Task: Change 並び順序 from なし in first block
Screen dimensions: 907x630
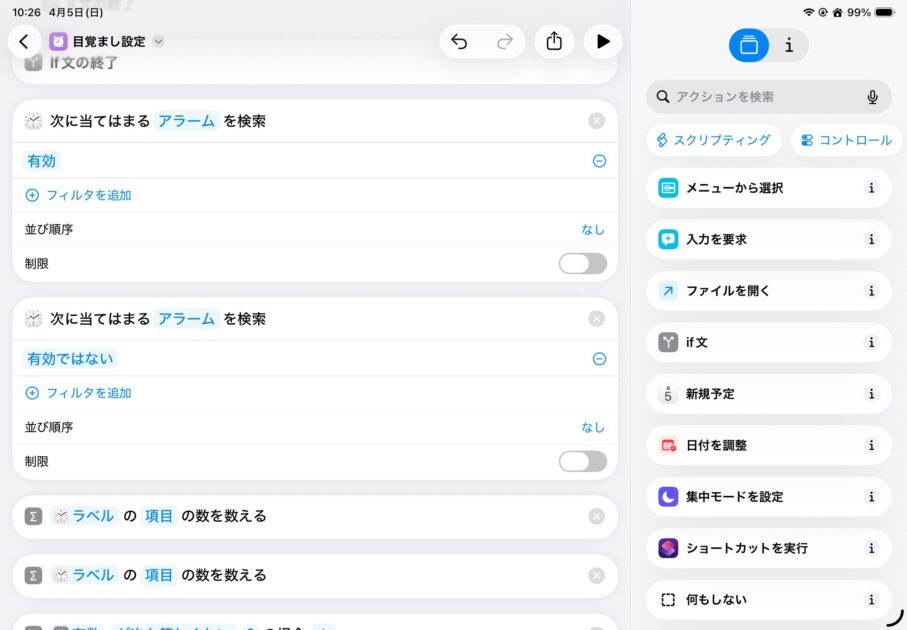Action: click(592, 229)
